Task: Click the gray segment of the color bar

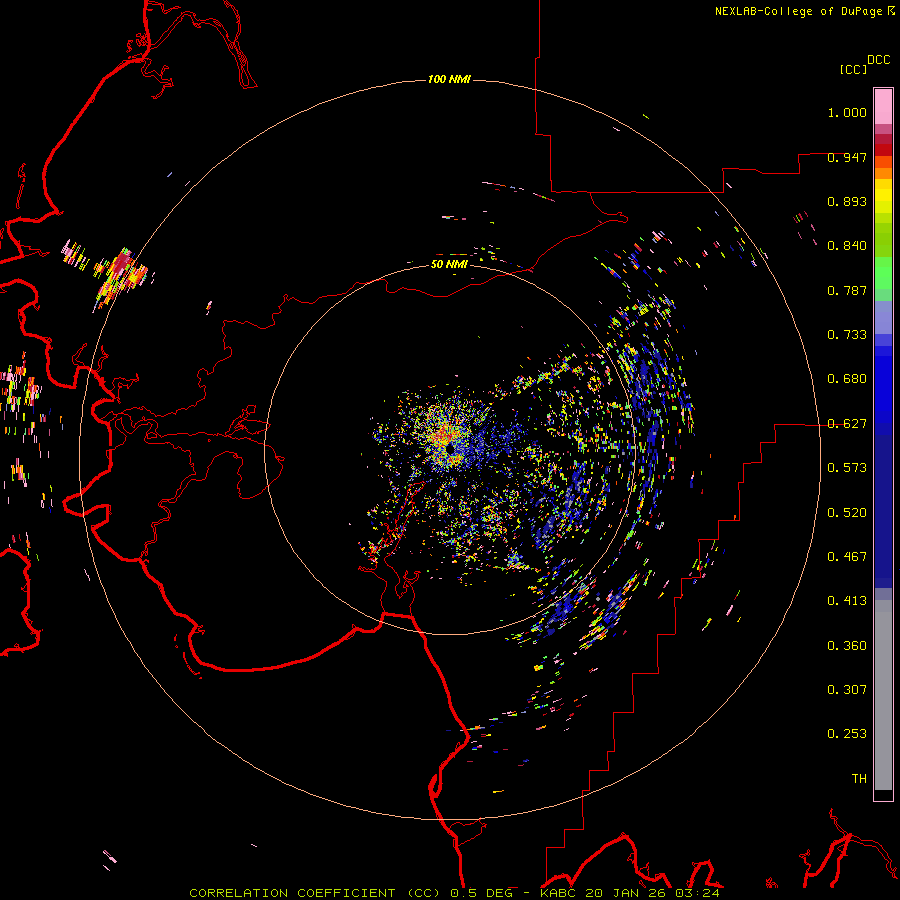Action: (883, 695)
